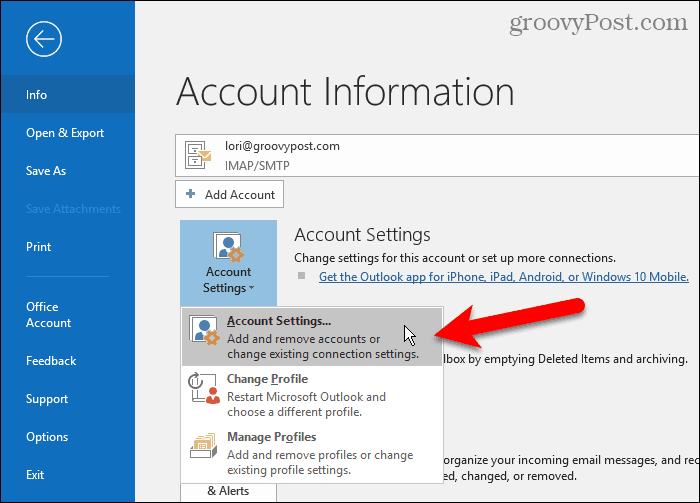Choose 'Account Settings...' from the dropdown menu

coord(312,337)
